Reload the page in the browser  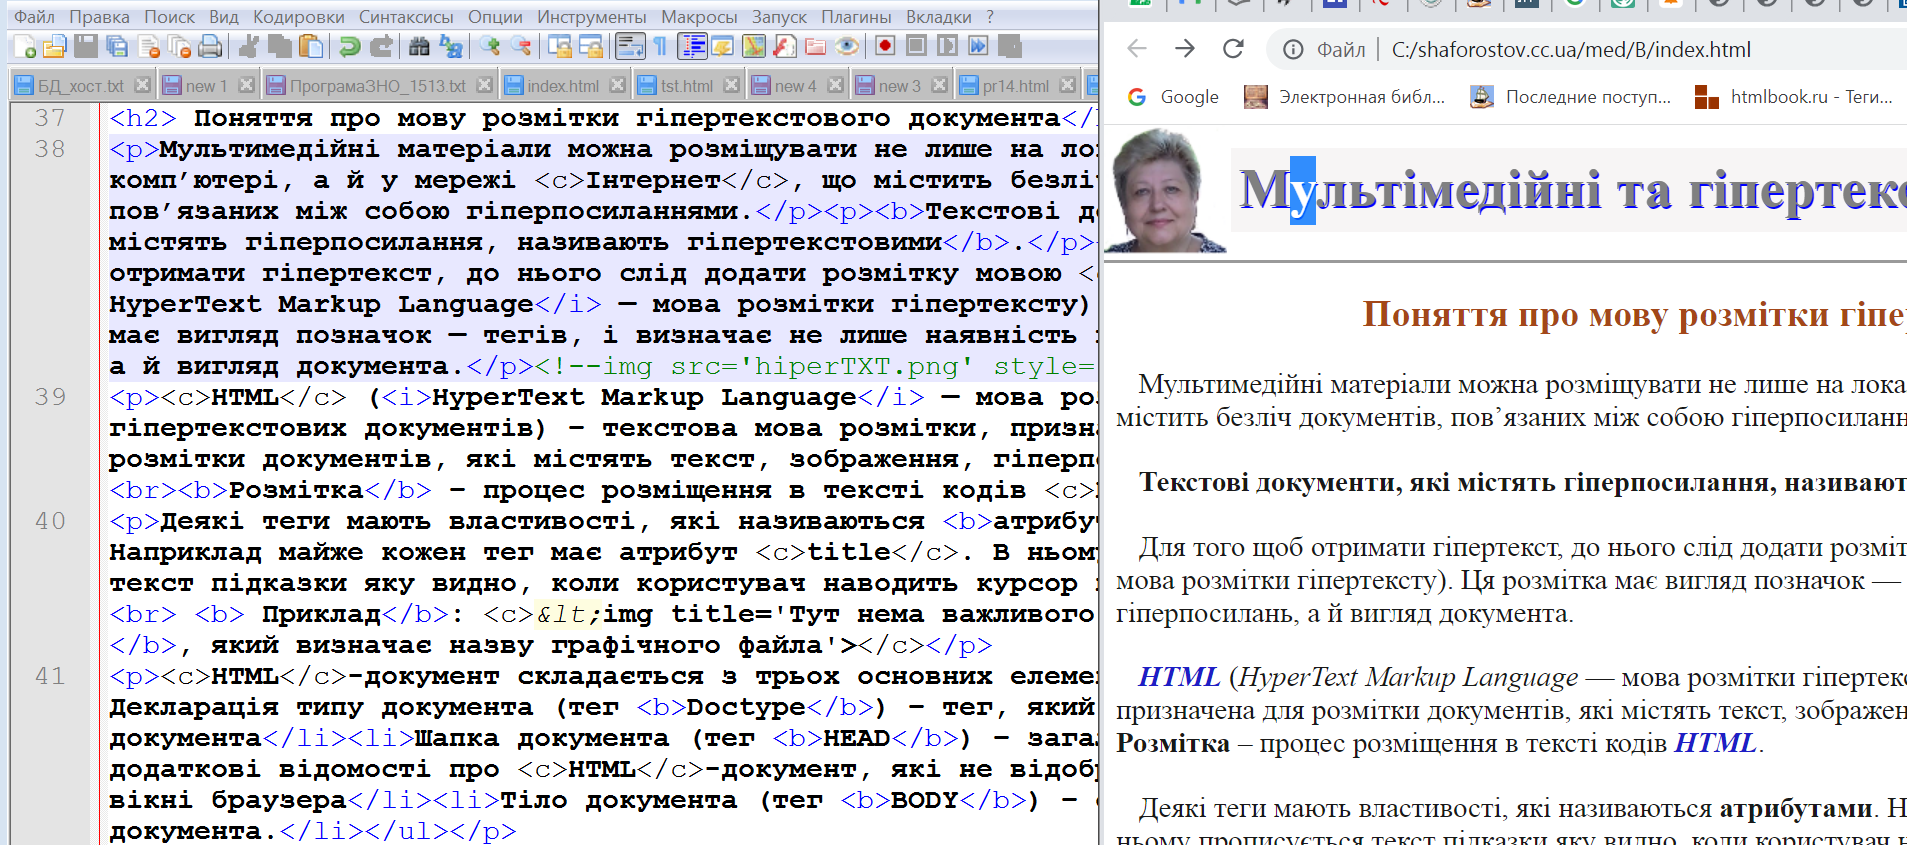(x=1233, y=49)
